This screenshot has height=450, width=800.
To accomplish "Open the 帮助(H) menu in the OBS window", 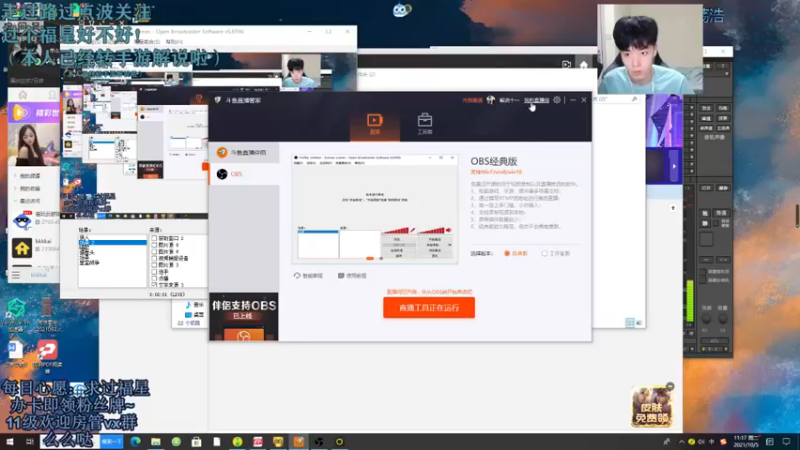I will pos(174,42).
